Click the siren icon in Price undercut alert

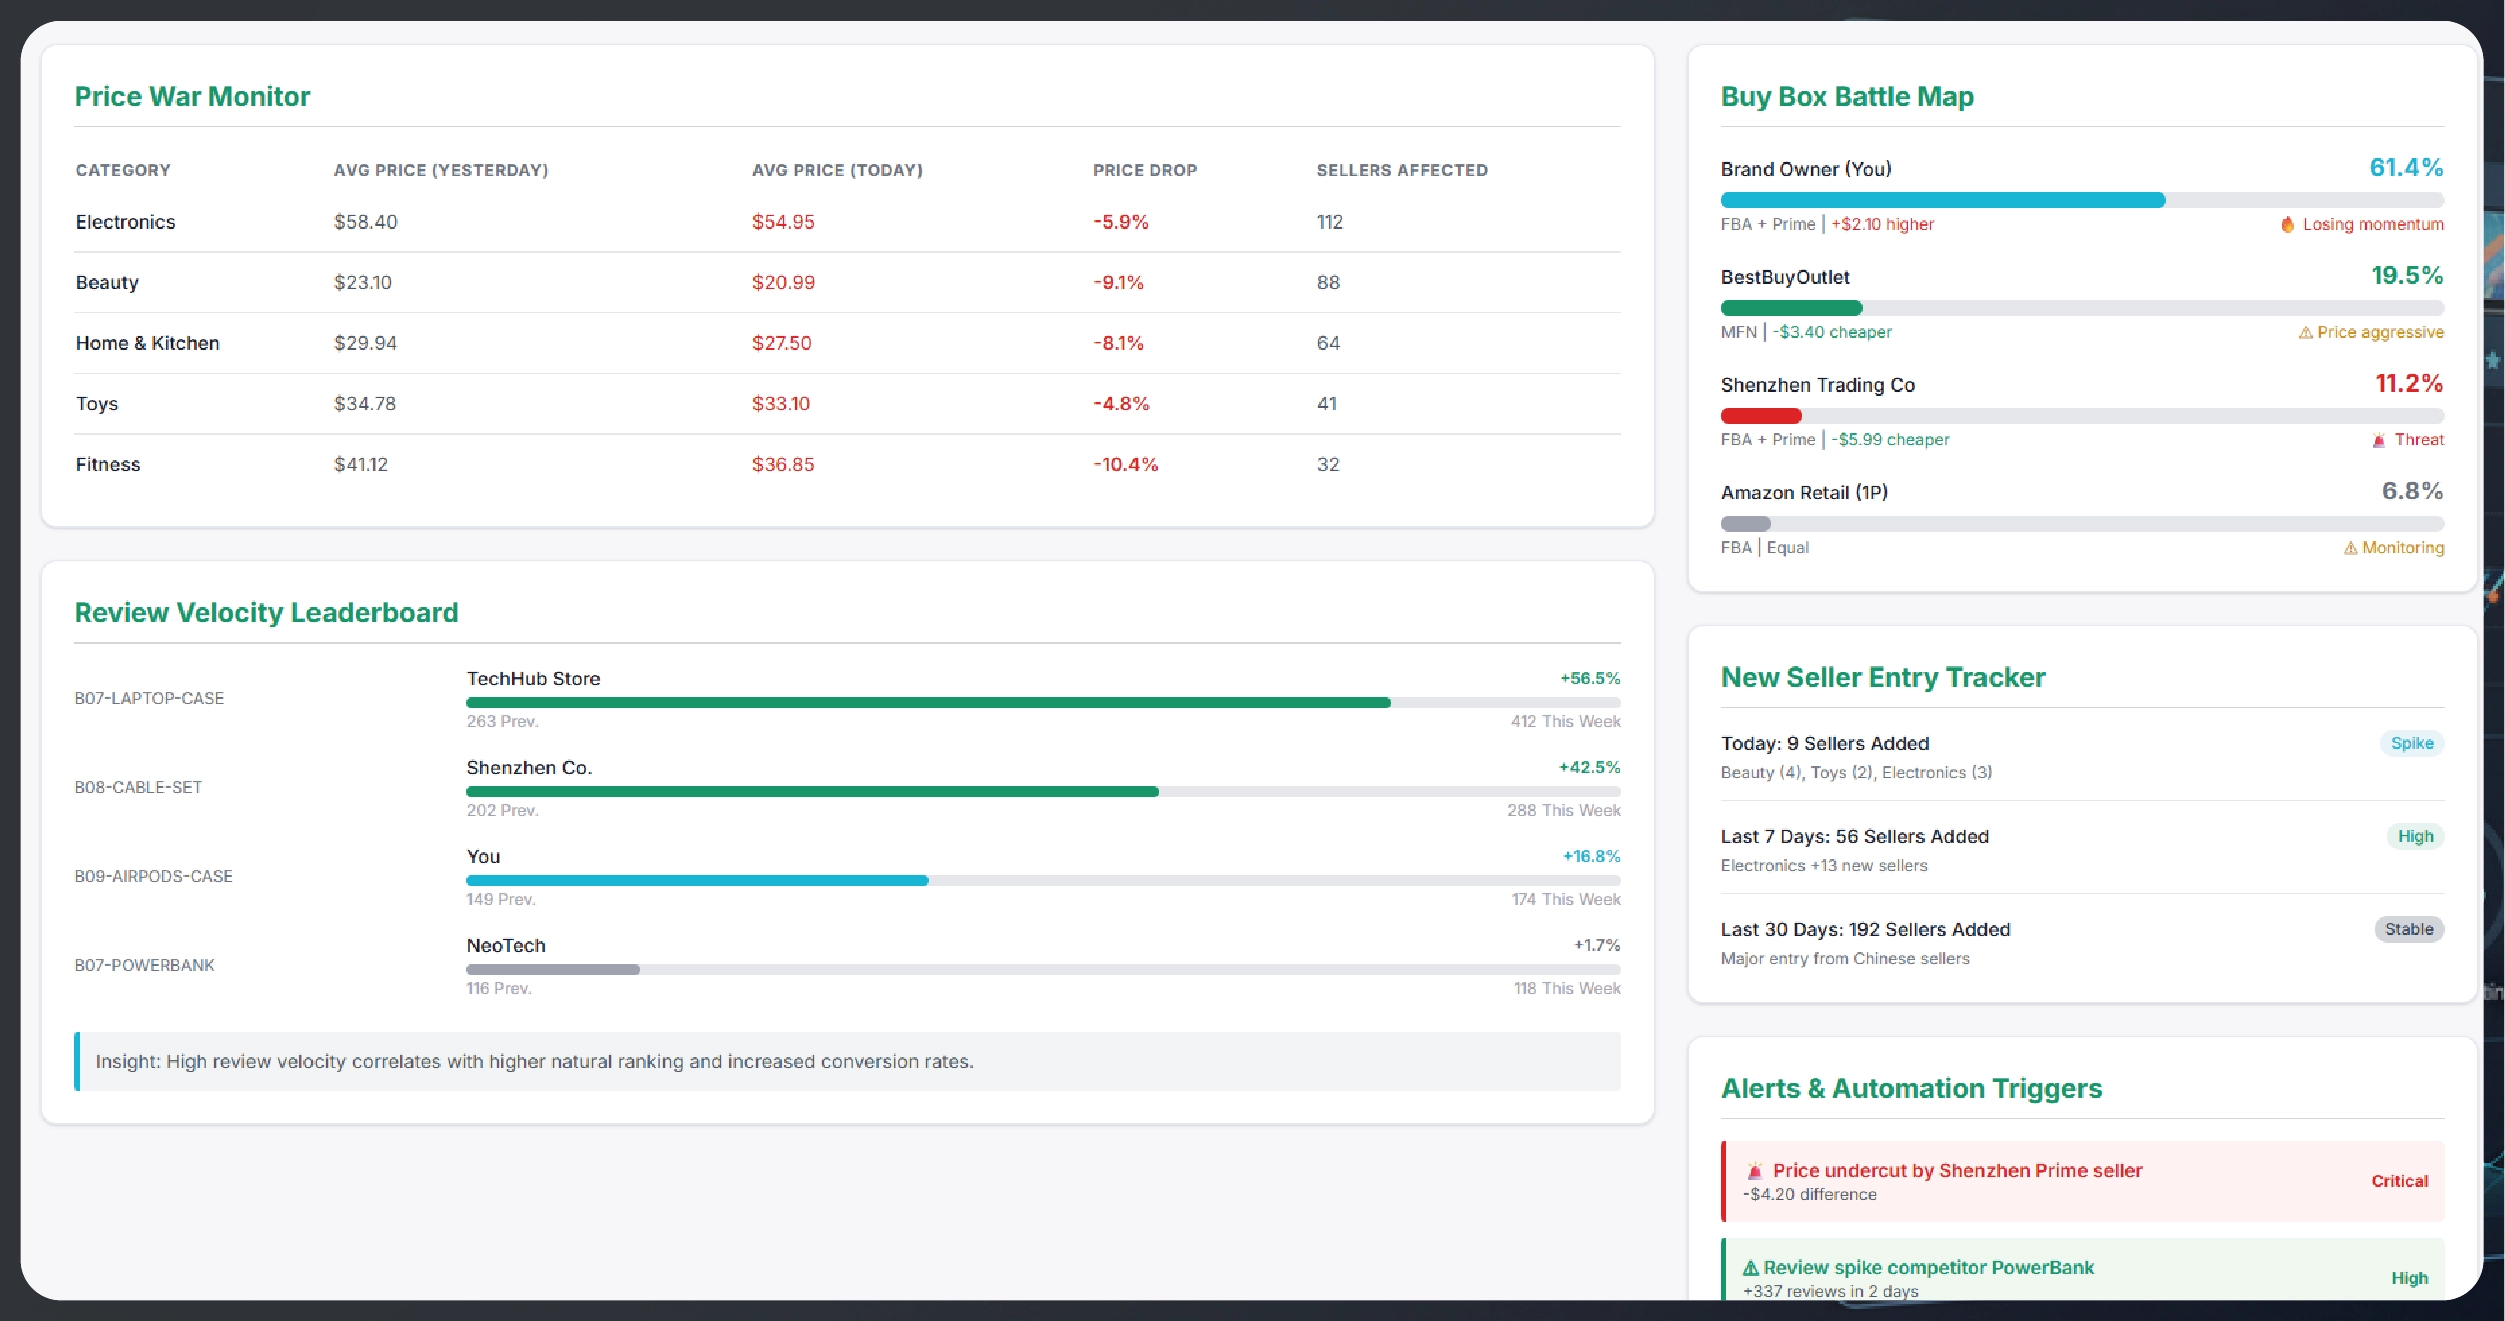1754,1171
